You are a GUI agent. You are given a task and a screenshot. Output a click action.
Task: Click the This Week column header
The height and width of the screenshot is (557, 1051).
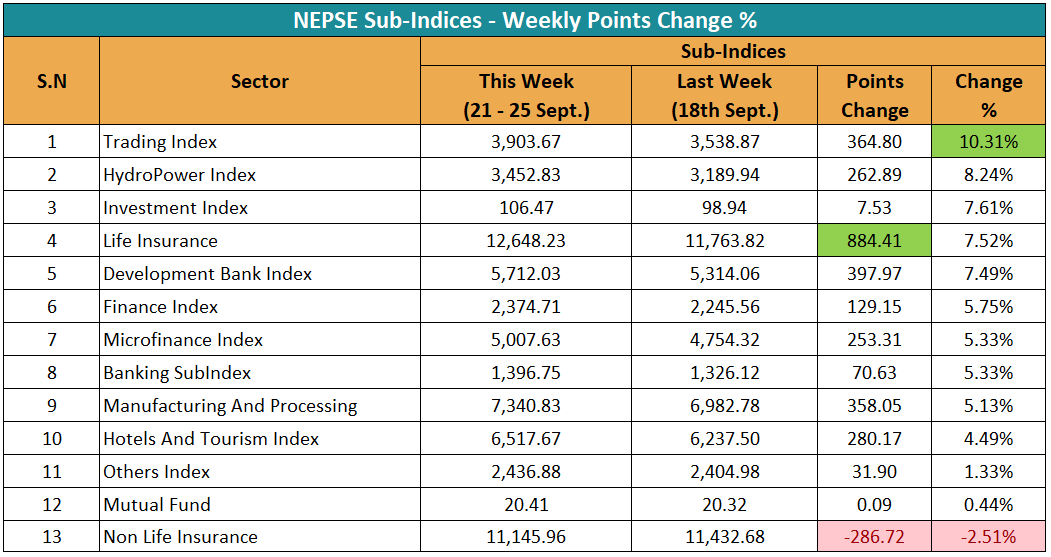[x=526, y=96]
